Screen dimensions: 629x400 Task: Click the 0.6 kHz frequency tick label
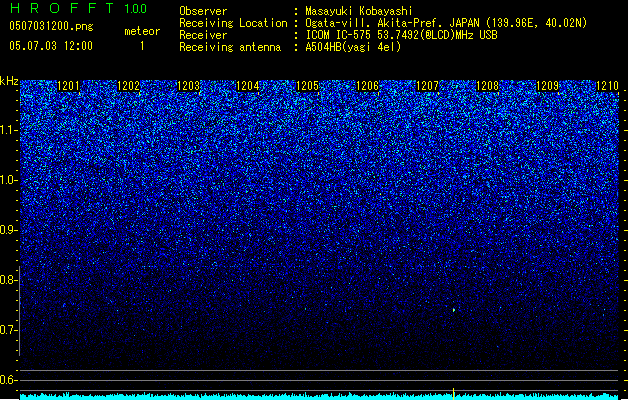[x=8, y=380]
